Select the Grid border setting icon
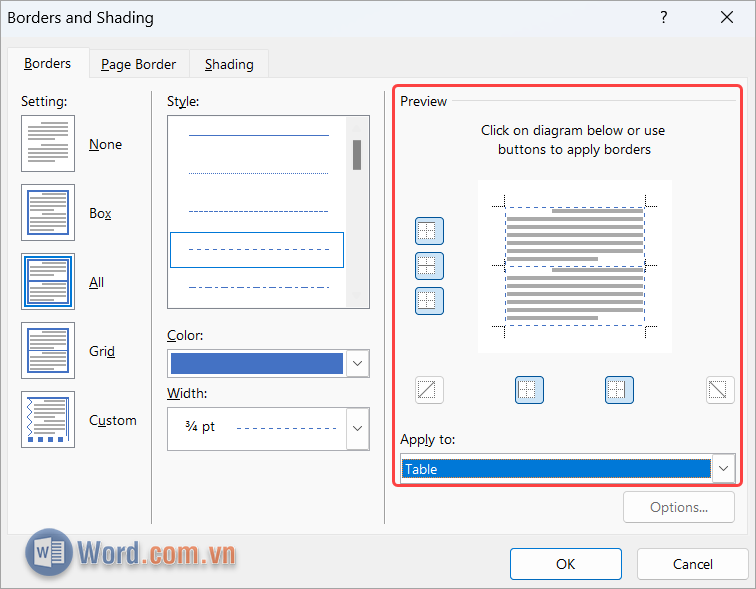Viewport: 756px width, 589px height. tap(48, 350)
